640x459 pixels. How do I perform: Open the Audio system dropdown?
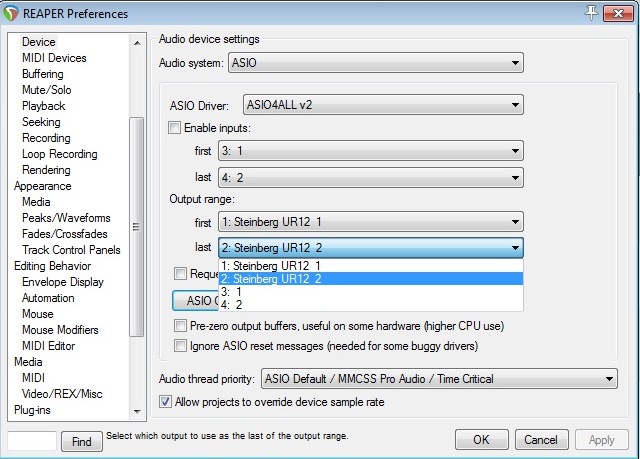[376, 63]
